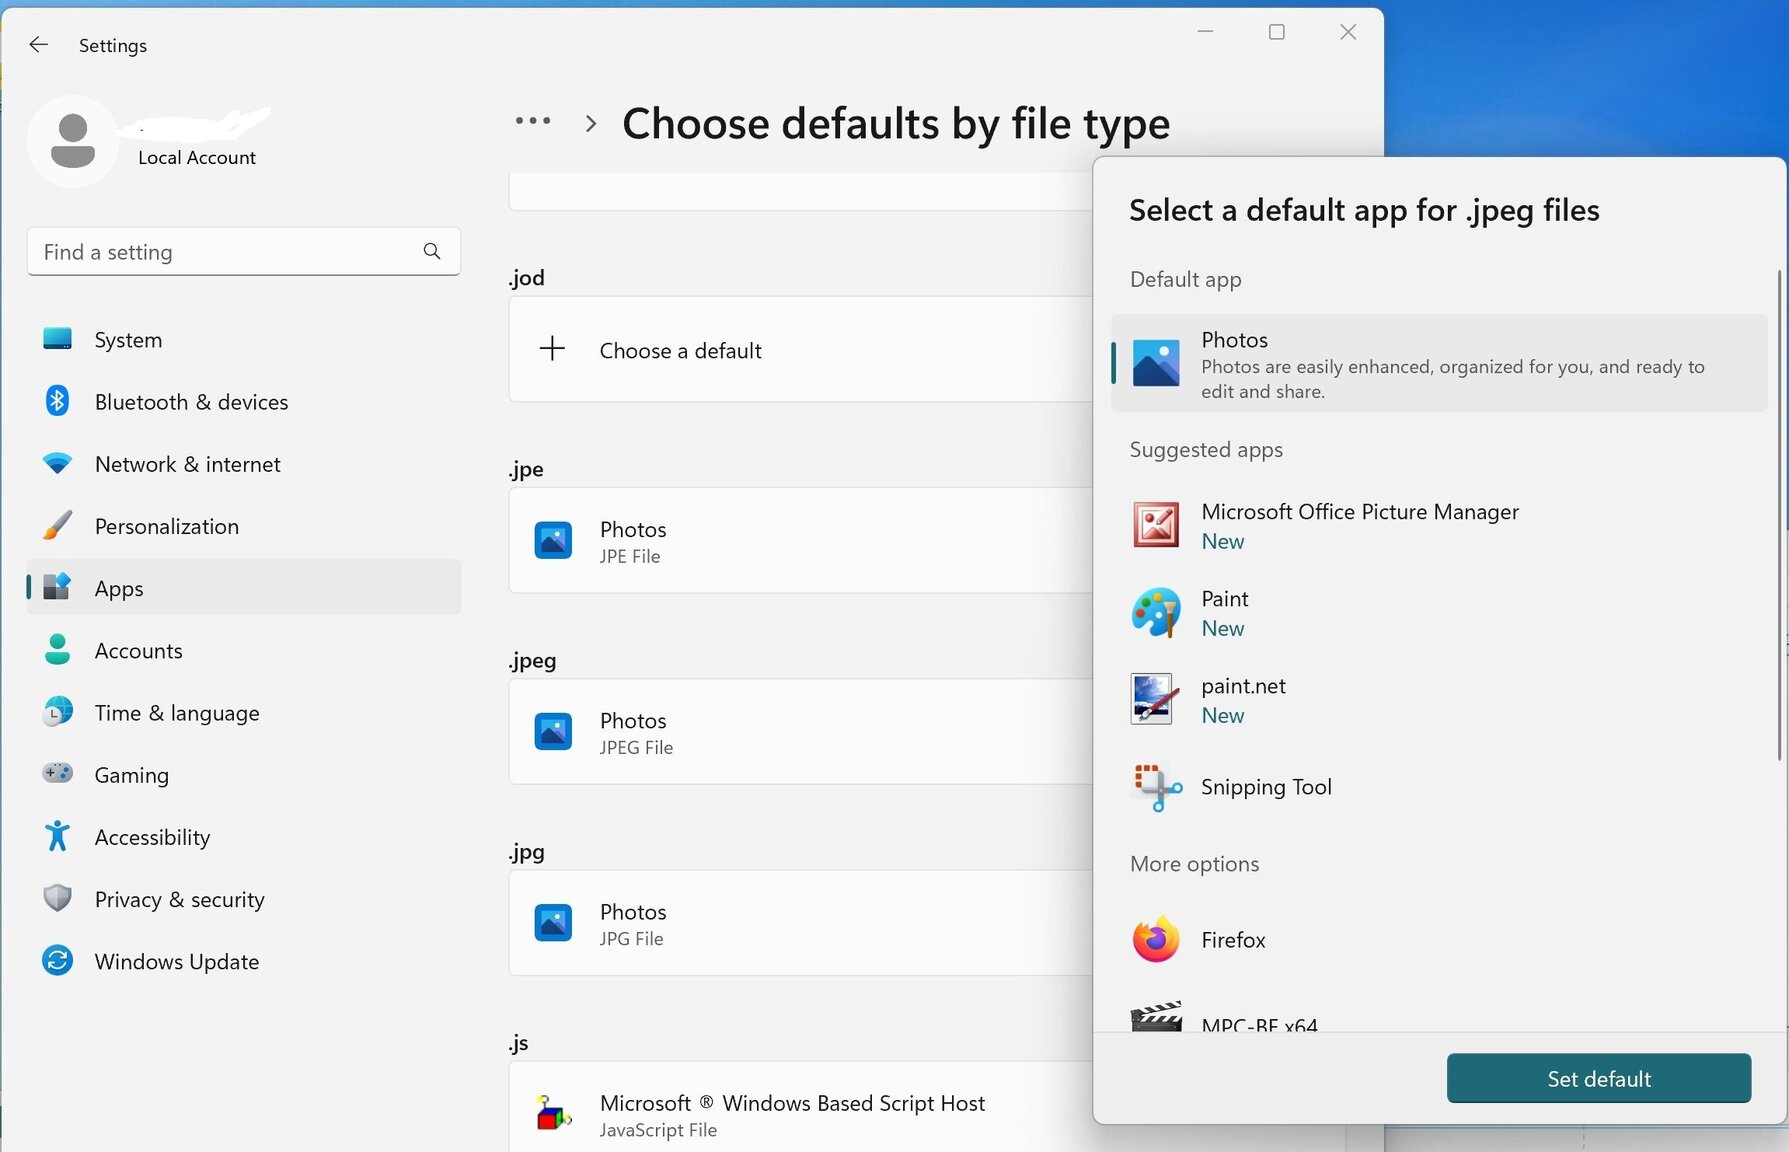Click the search magnifier icon
The image size is (1789, 1152).
tap(432, 251)
